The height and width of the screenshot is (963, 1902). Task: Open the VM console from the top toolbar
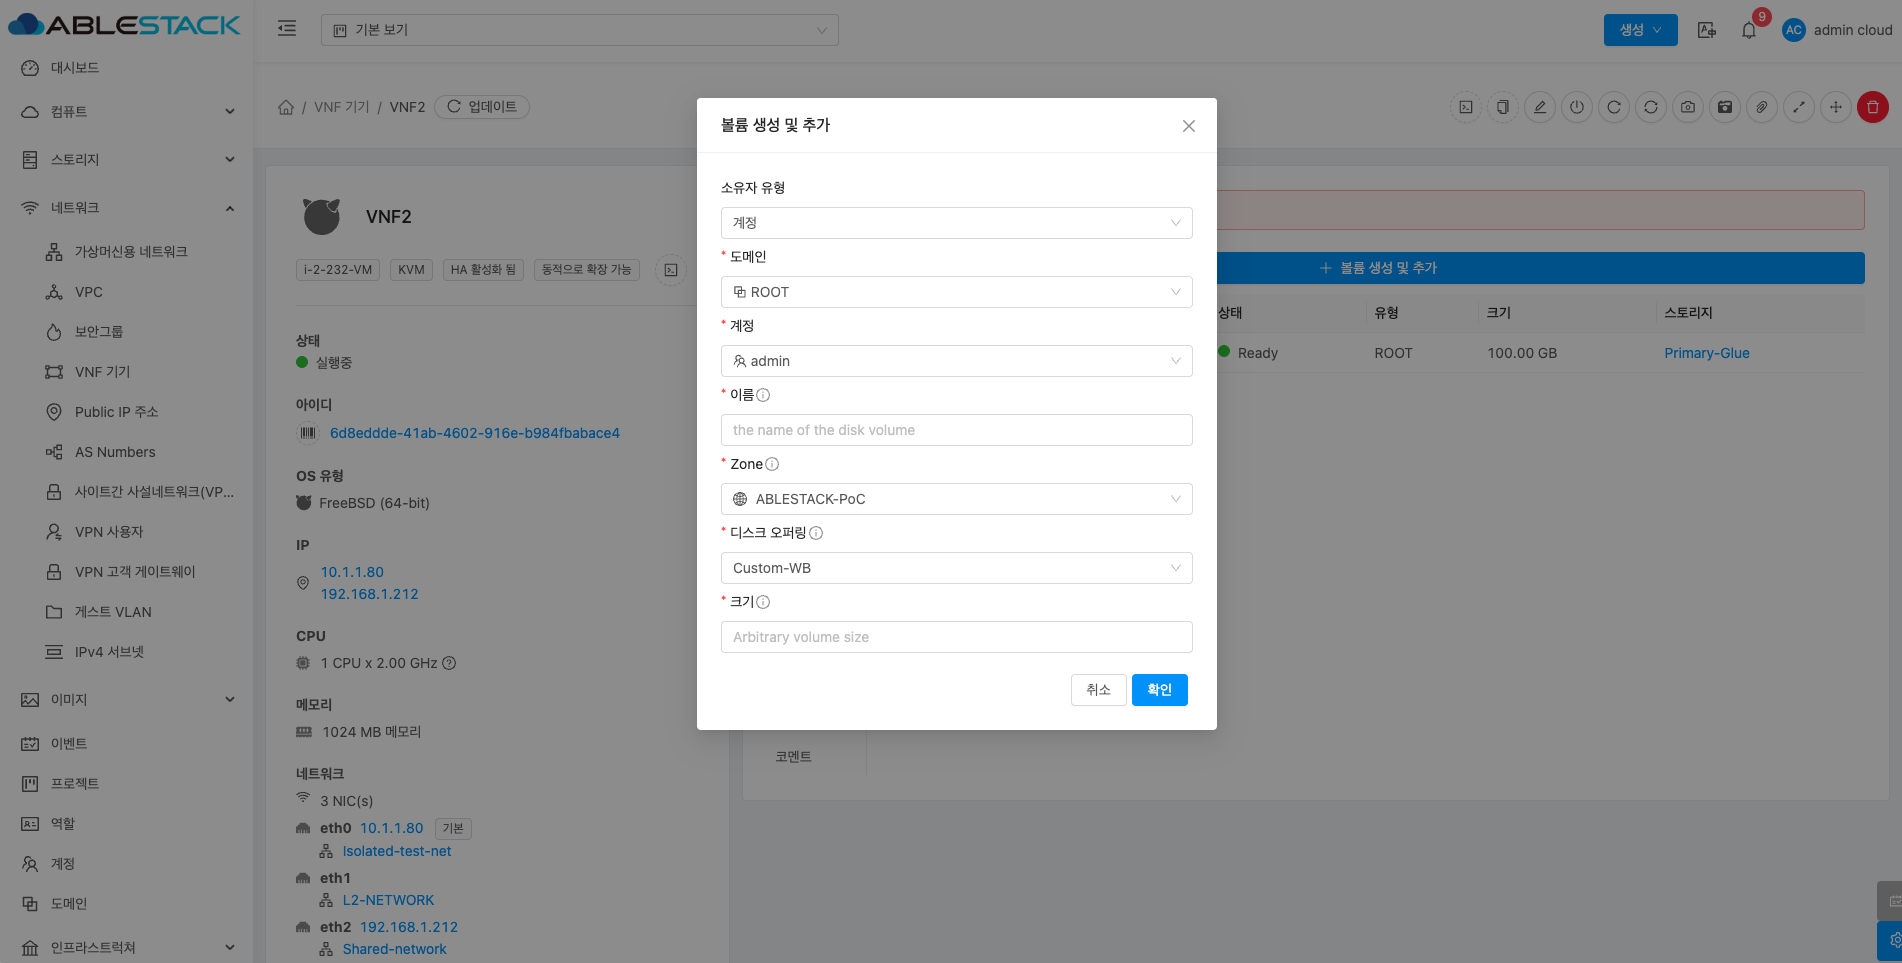point(1466,107)
